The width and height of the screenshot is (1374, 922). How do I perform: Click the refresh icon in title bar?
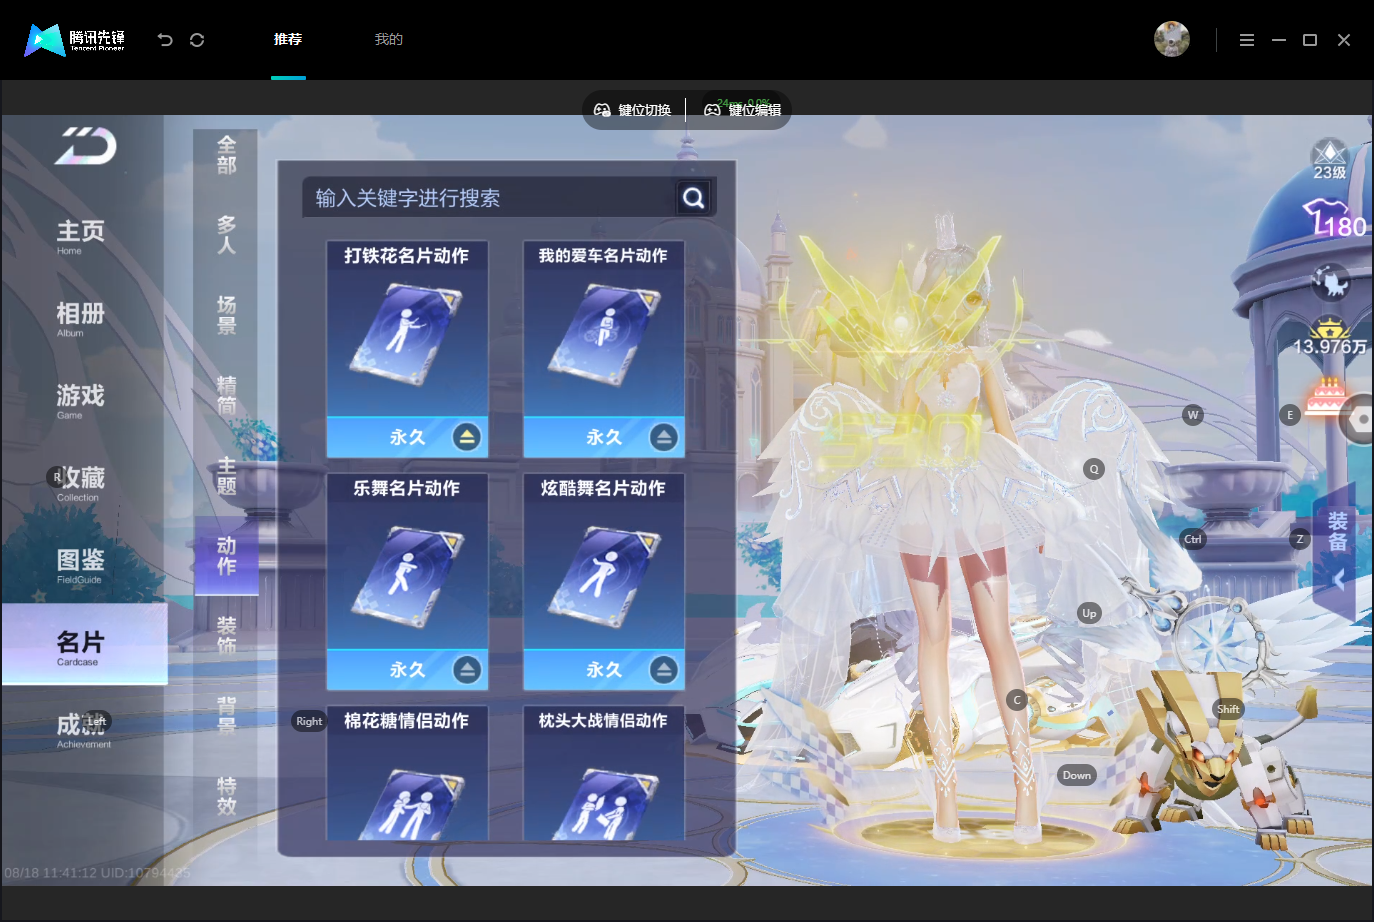(197, 40)
